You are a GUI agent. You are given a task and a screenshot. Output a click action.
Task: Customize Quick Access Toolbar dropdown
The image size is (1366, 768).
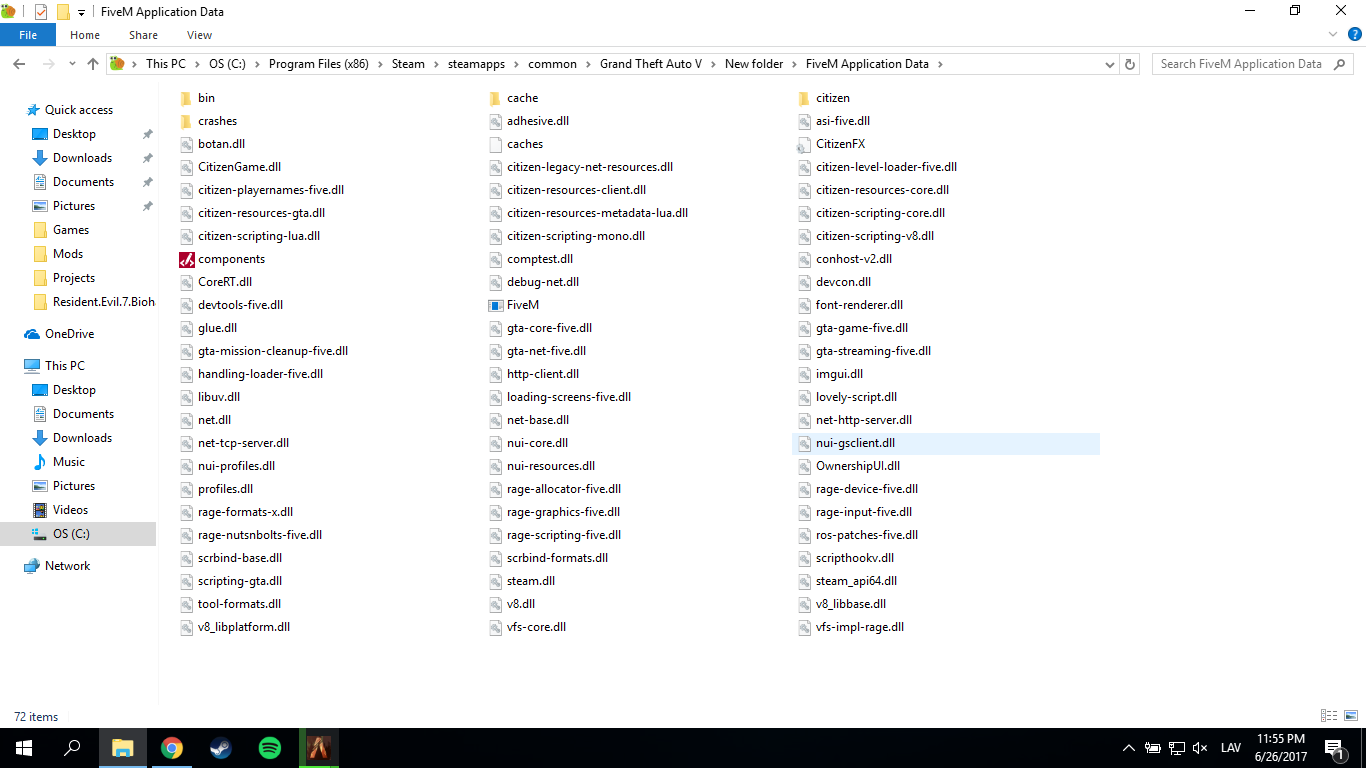pyautogui.click(x=81, y=12)
